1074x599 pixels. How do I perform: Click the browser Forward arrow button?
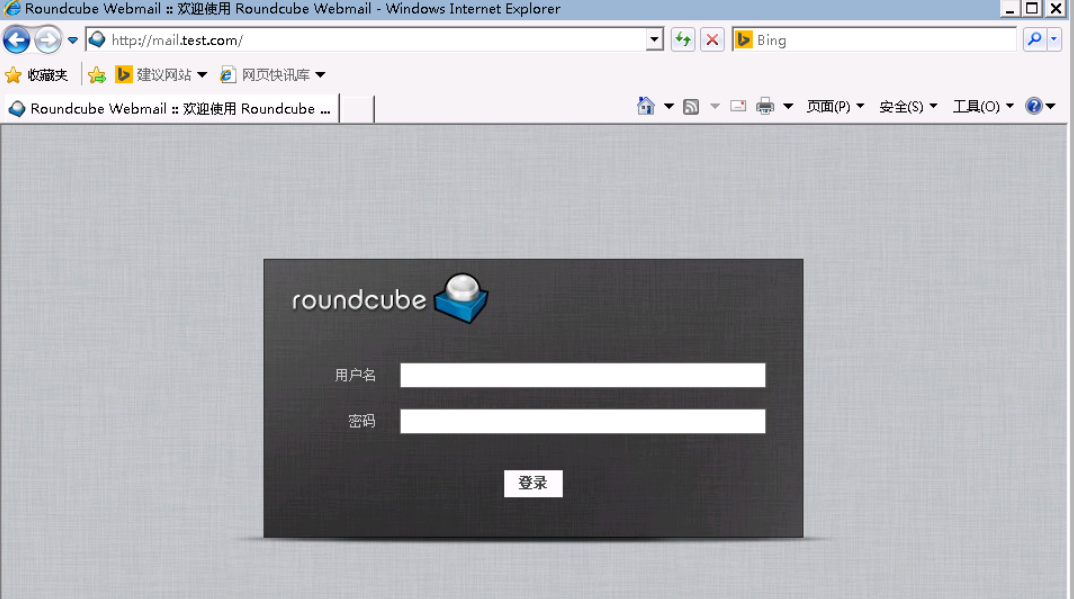tap(48, 40)
